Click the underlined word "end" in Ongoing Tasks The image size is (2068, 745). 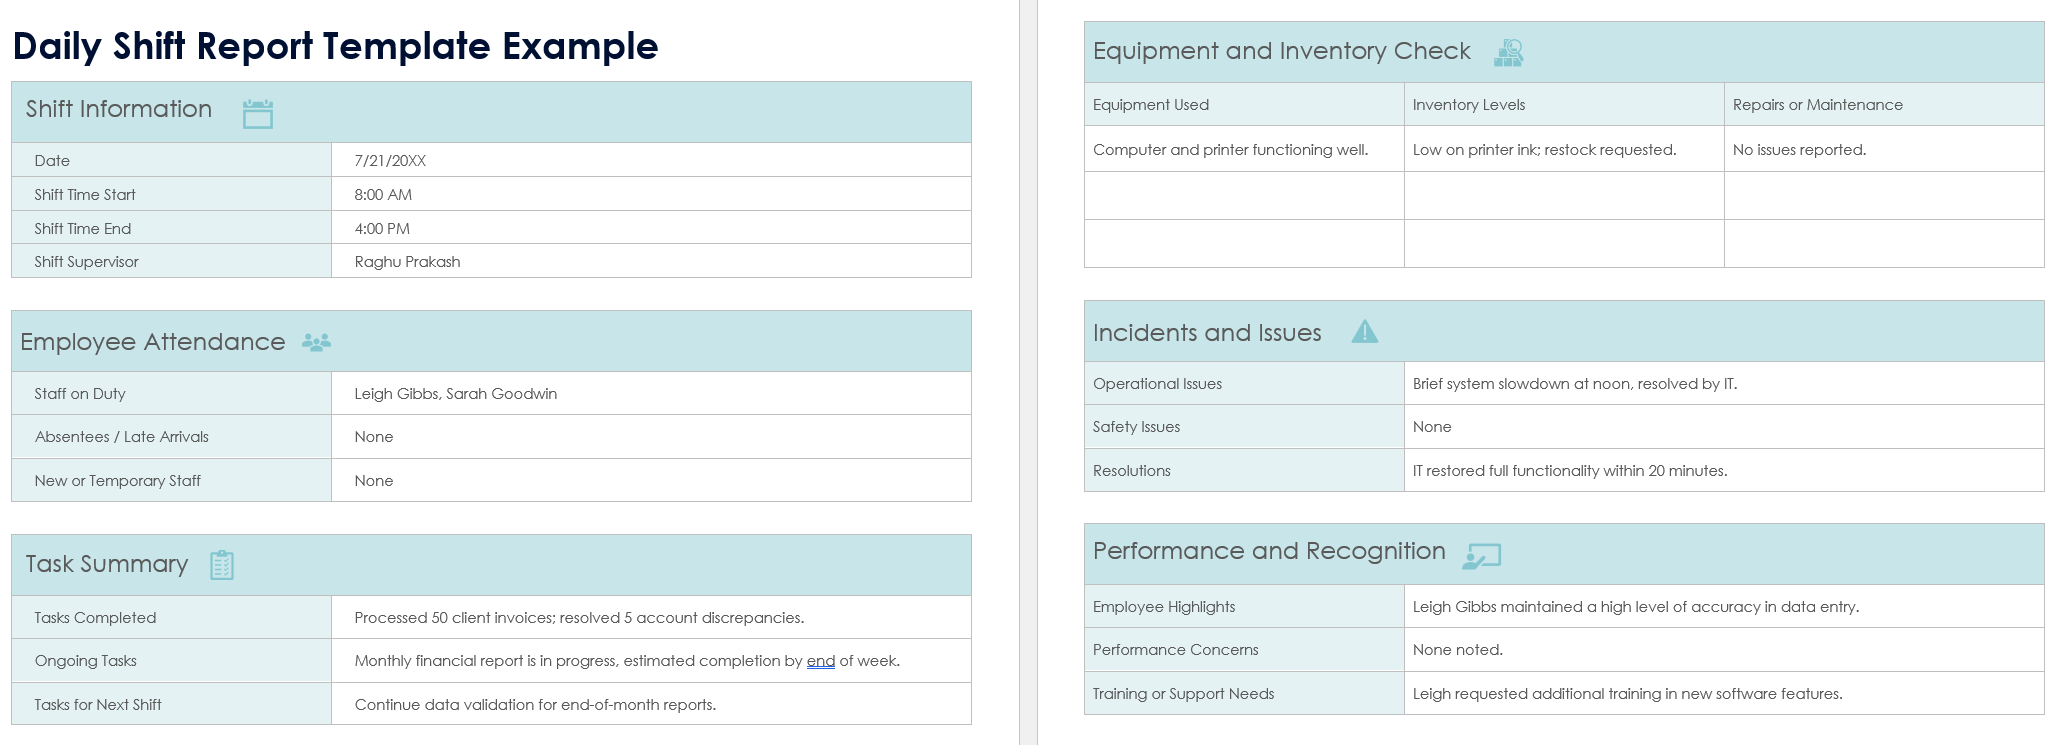point(820,661)
